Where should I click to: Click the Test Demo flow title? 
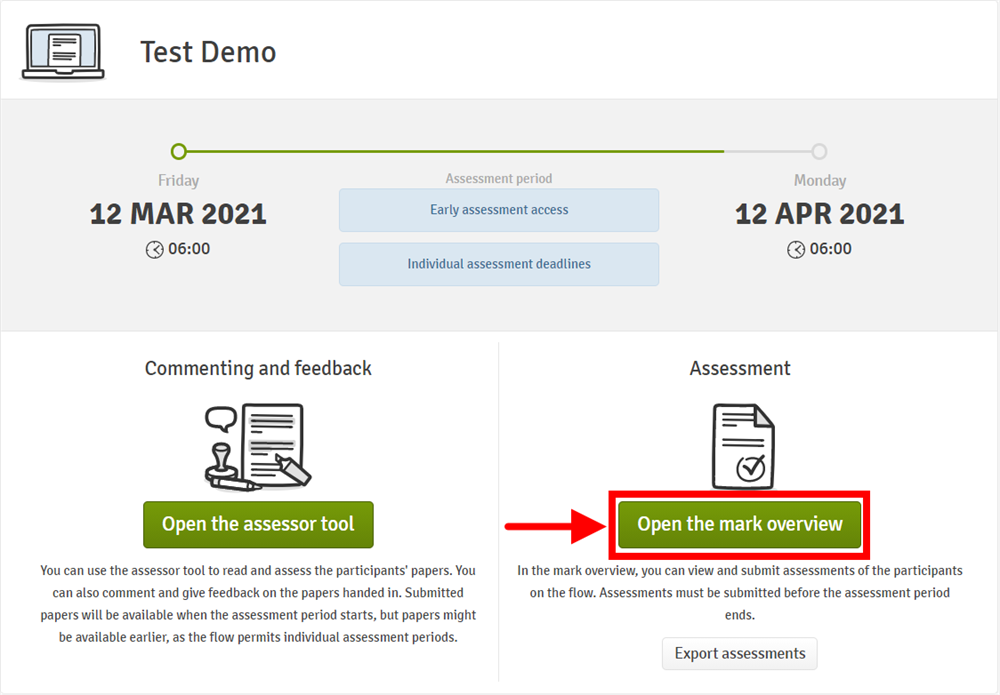tap(208, 52)
